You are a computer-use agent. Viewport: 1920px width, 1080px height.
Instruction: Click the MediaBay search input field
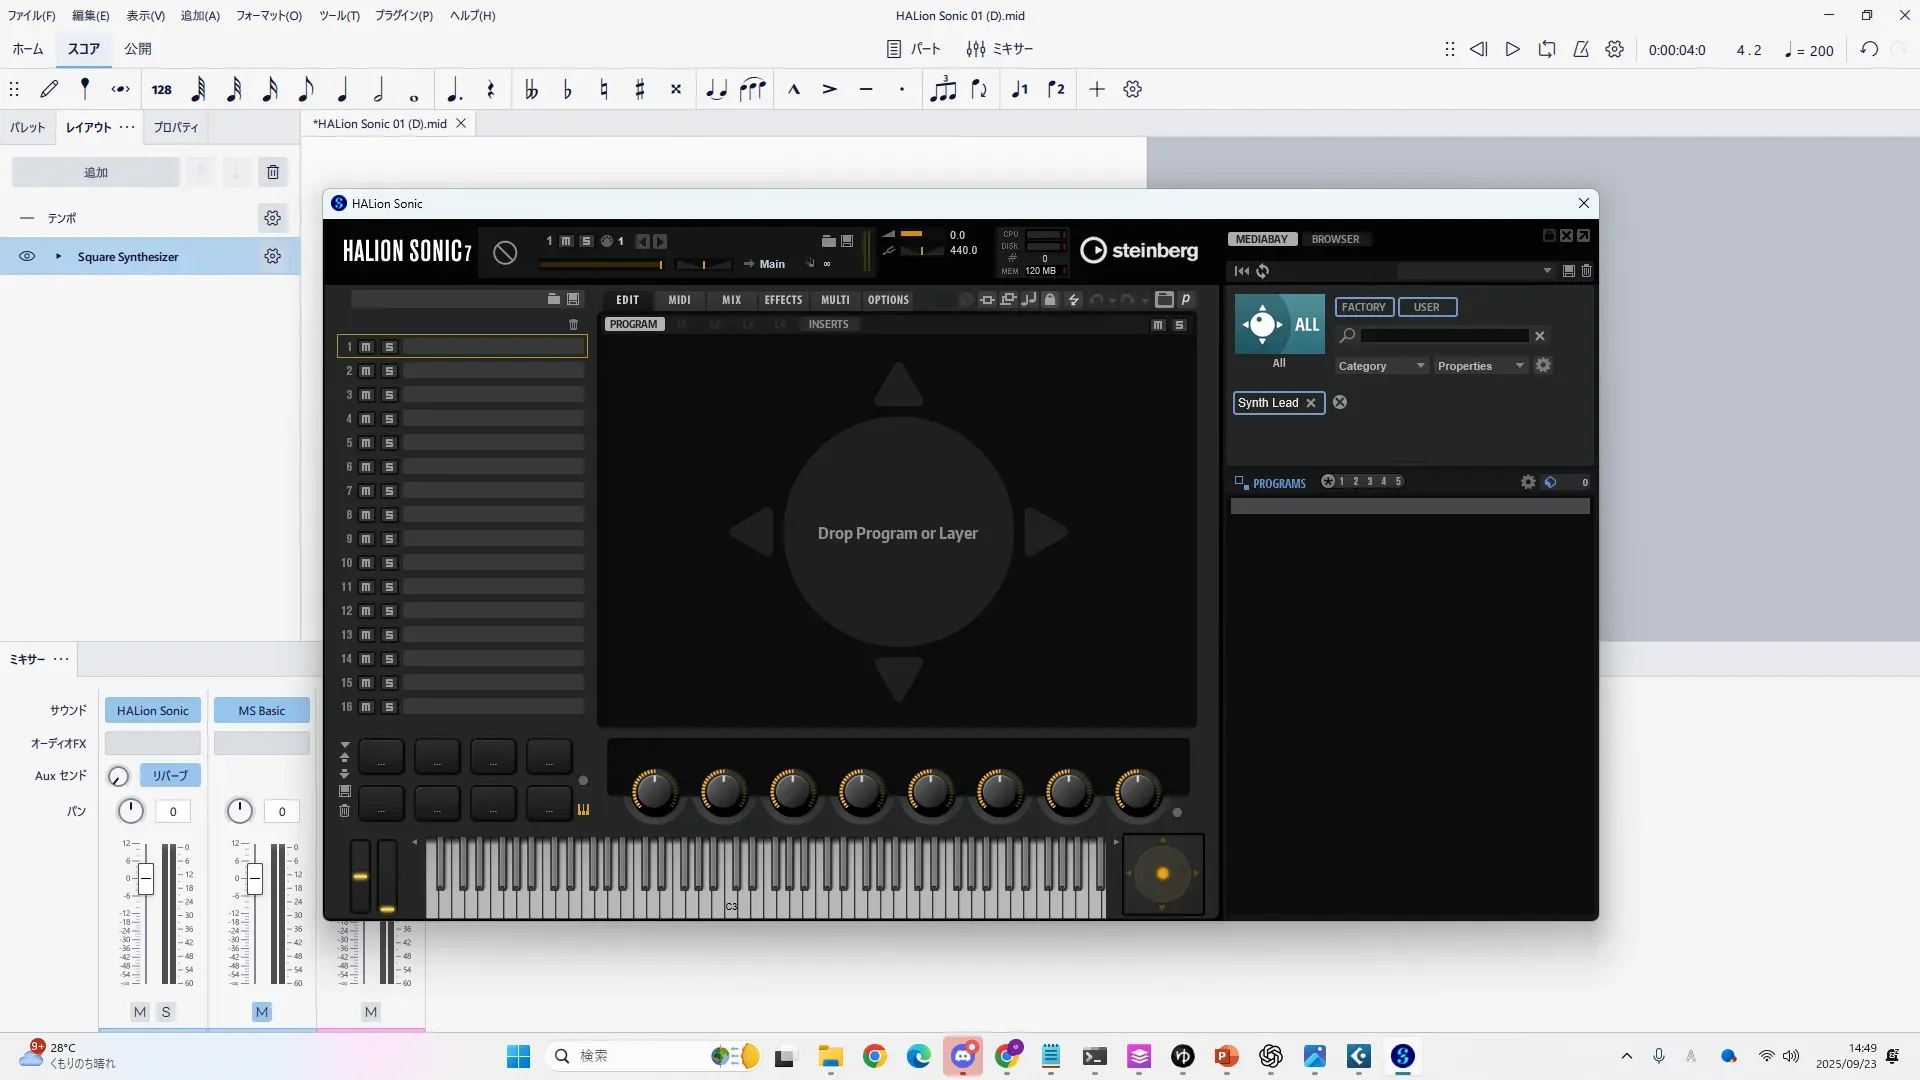tap(1443, 336)
